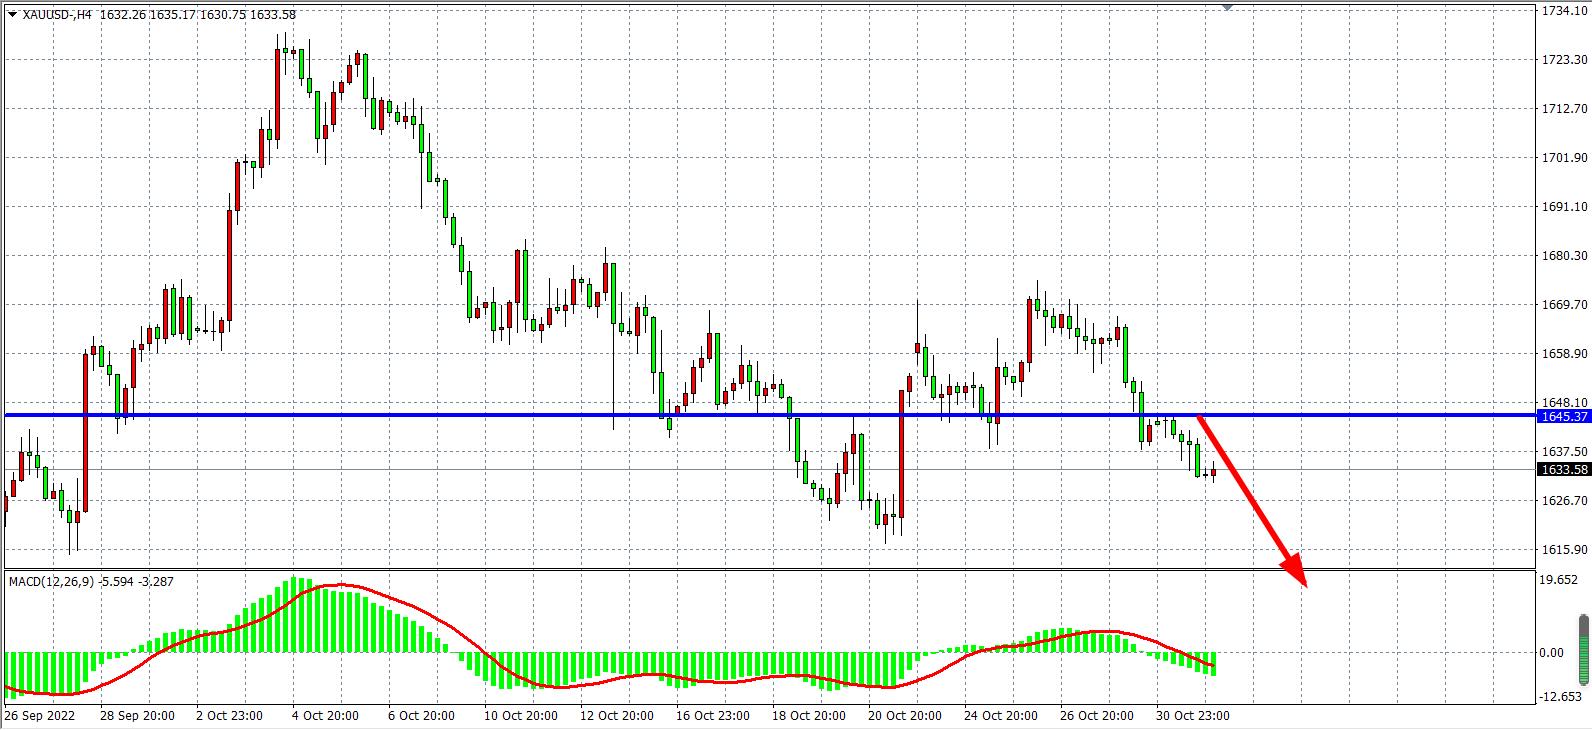Select the red downward trend arrow
The height and width of the screenshot is (730, 1592).
tap(1253, 501)
